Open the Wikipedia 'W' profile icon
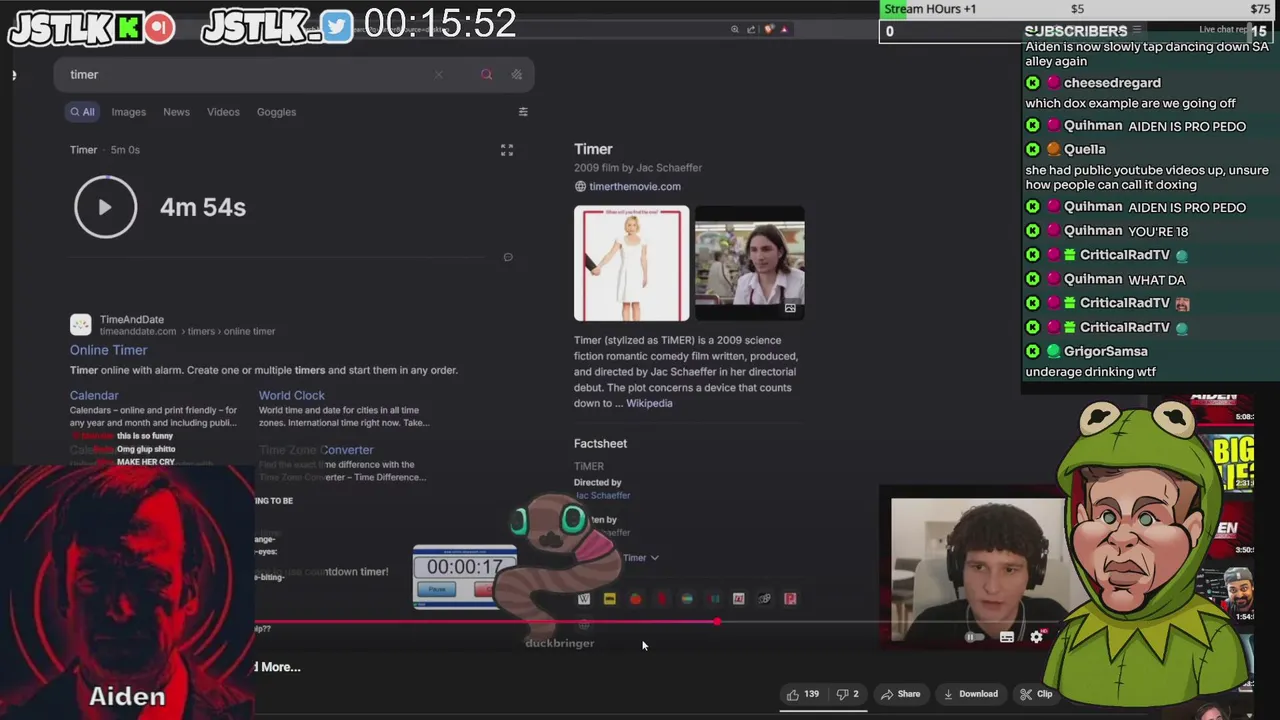 tap(584, 599)
